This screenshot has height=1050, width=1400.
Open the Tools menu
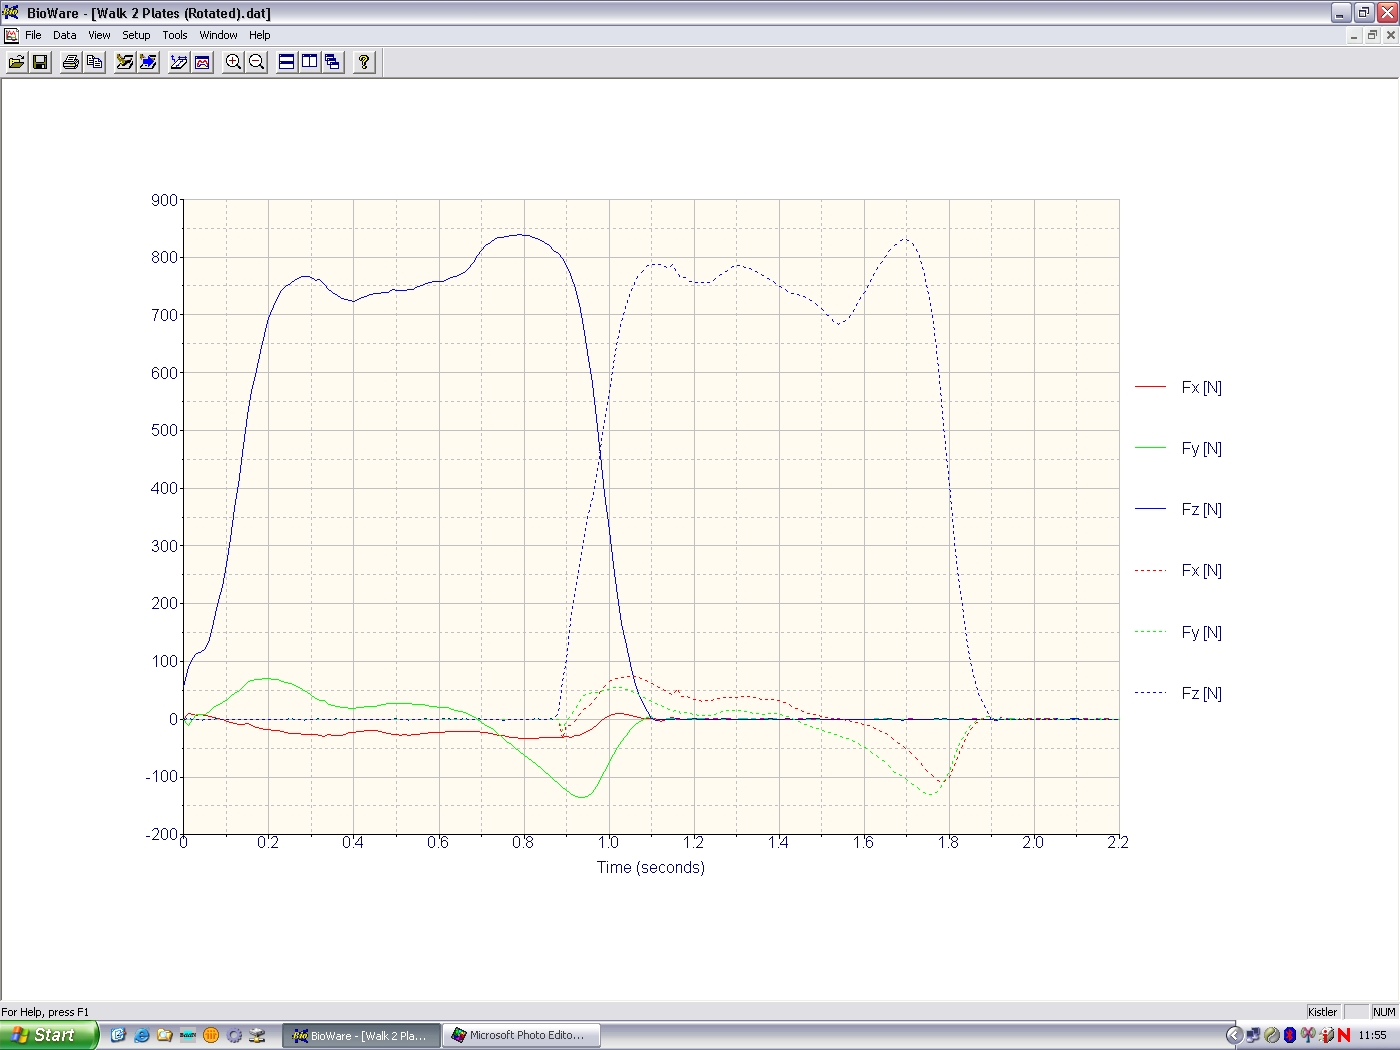coord(175,35)
